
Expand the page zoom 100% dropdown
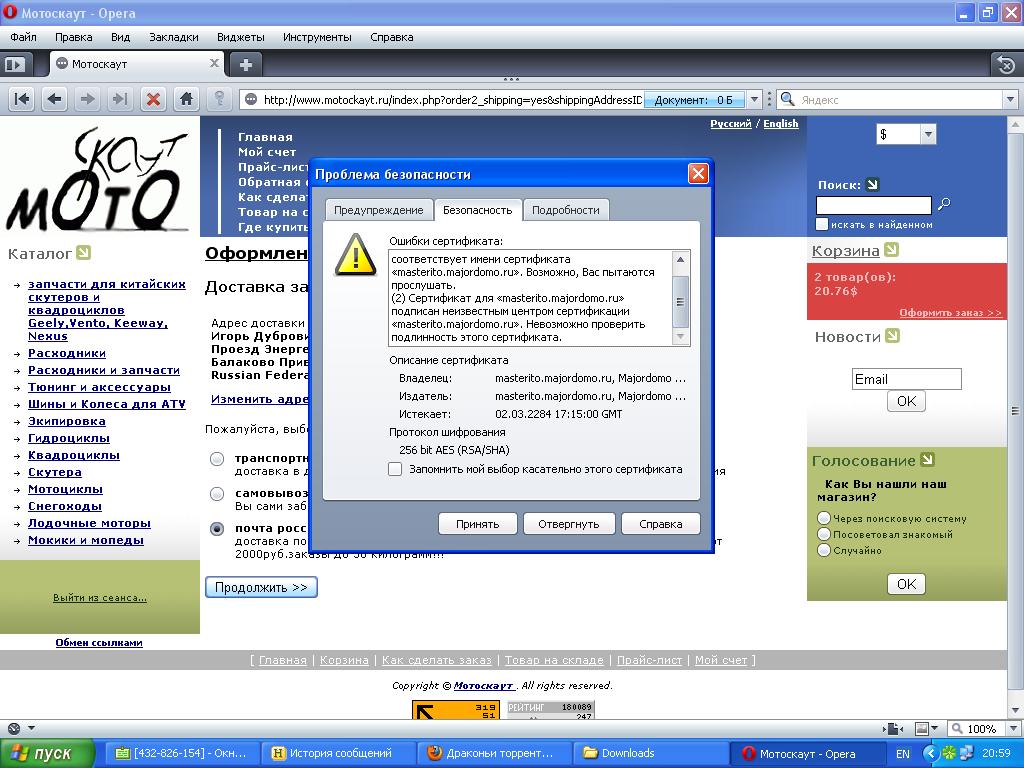1007,729
